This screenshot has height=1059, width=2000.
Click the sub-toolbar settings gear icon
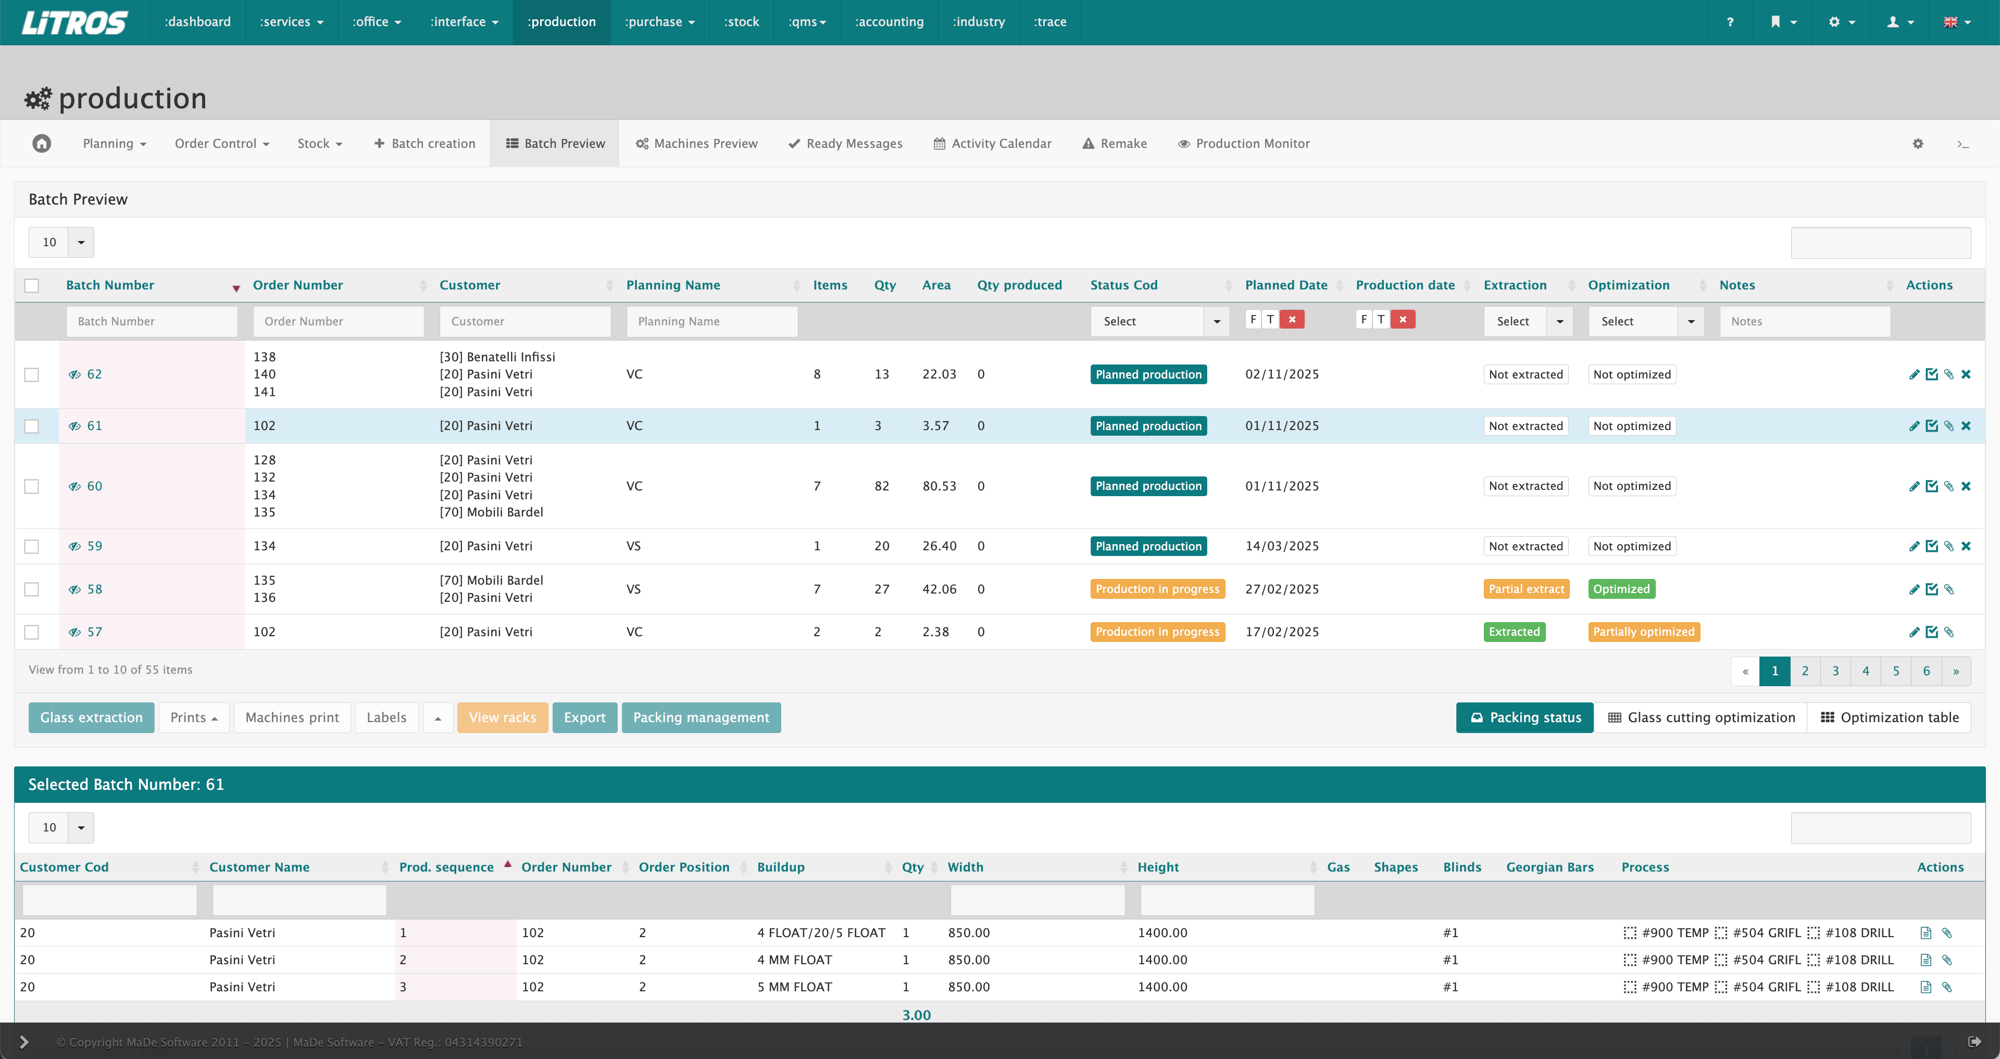click(x=1918, y=143)
